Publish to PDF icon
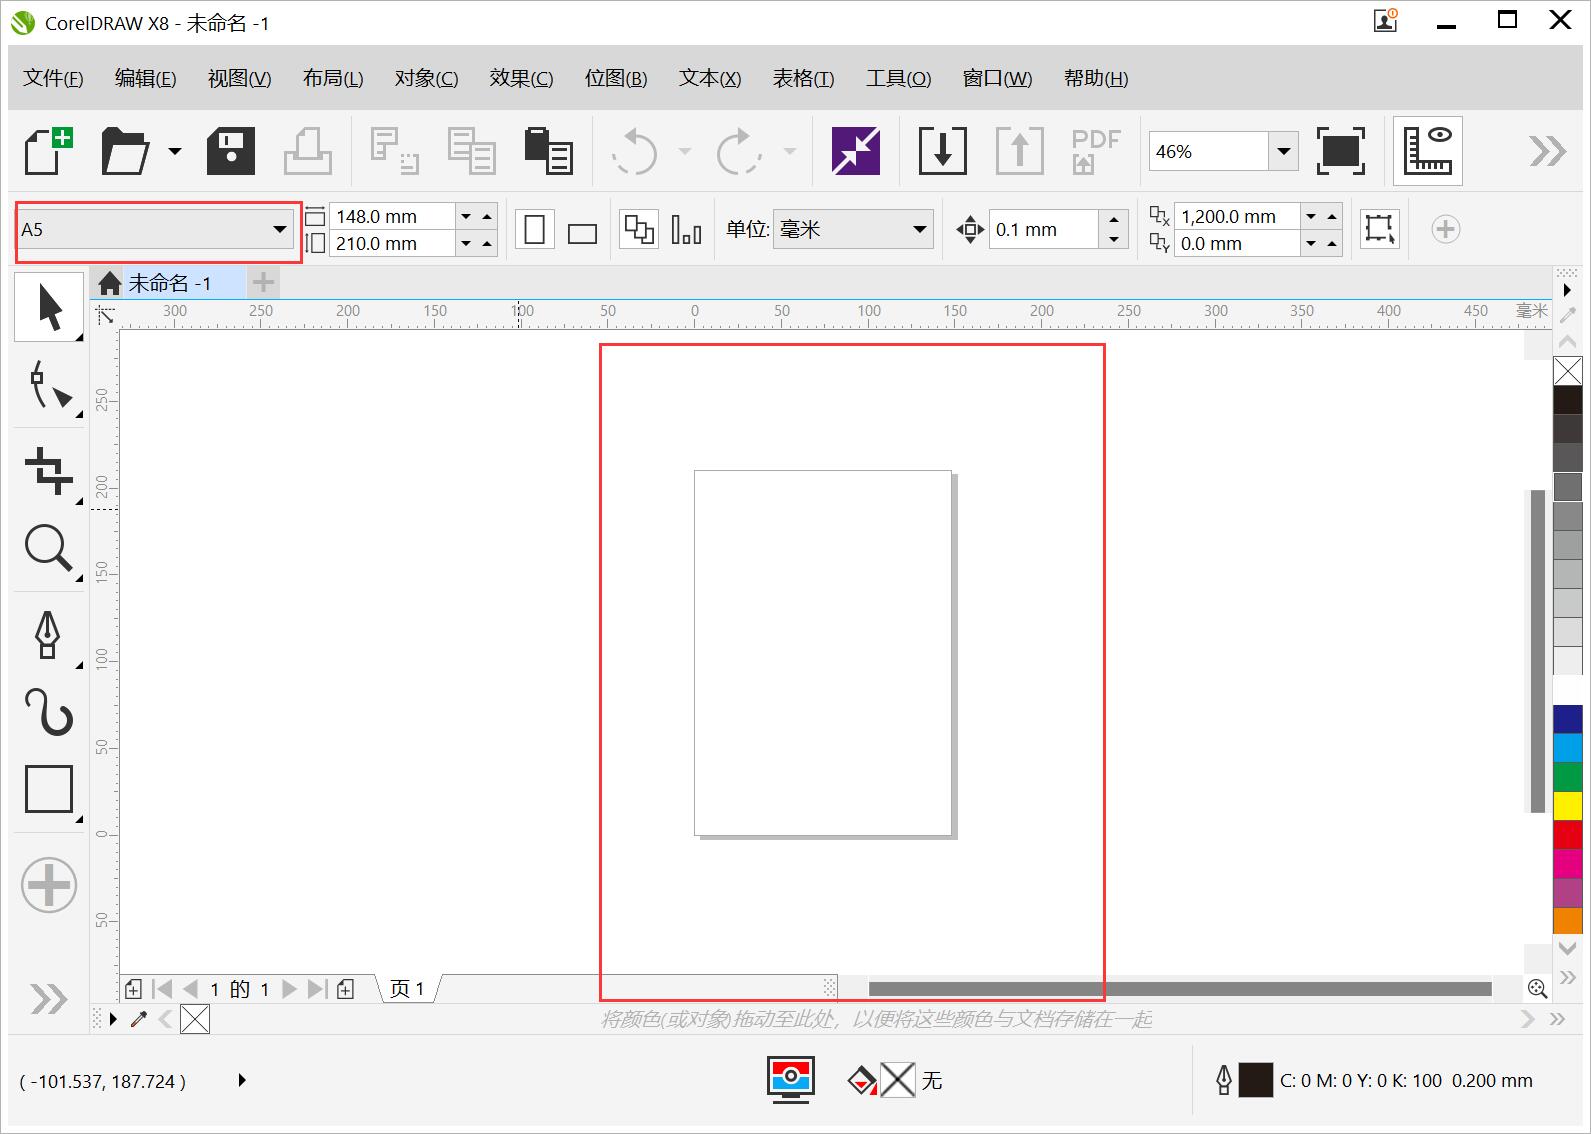Screen dimensions: 1591x1134 pyautogui.click(x=1096, y=151)
